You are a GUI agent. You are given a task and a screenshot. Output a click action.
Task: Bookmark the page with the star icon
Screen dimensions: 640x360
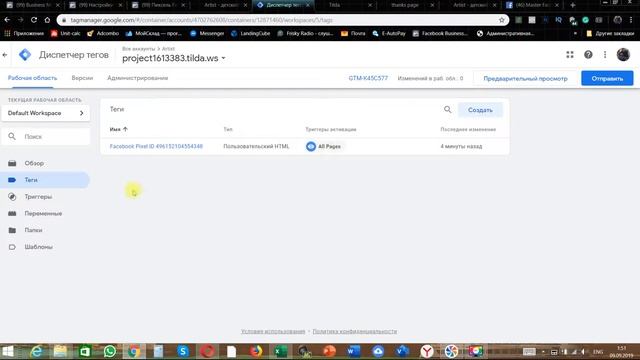coord(502,20)
